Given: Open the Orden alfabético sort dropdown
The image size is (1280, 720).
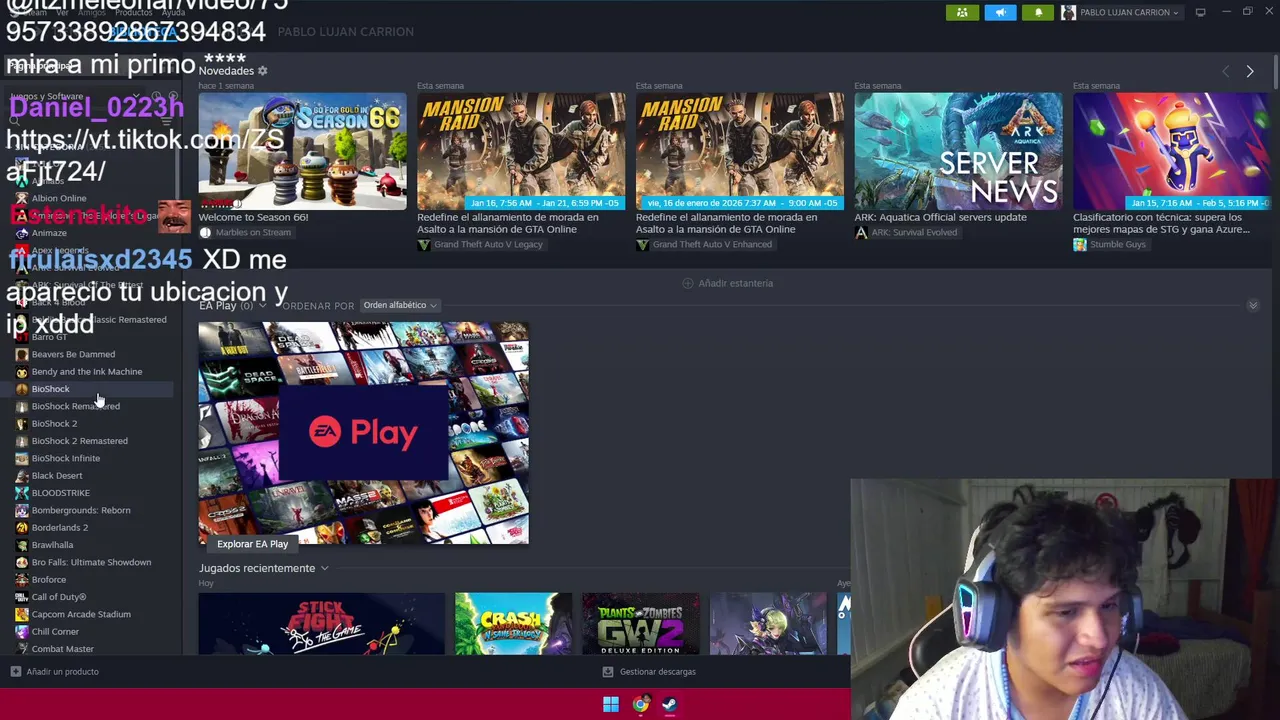Looking at the screenshot, I should 400,305.
